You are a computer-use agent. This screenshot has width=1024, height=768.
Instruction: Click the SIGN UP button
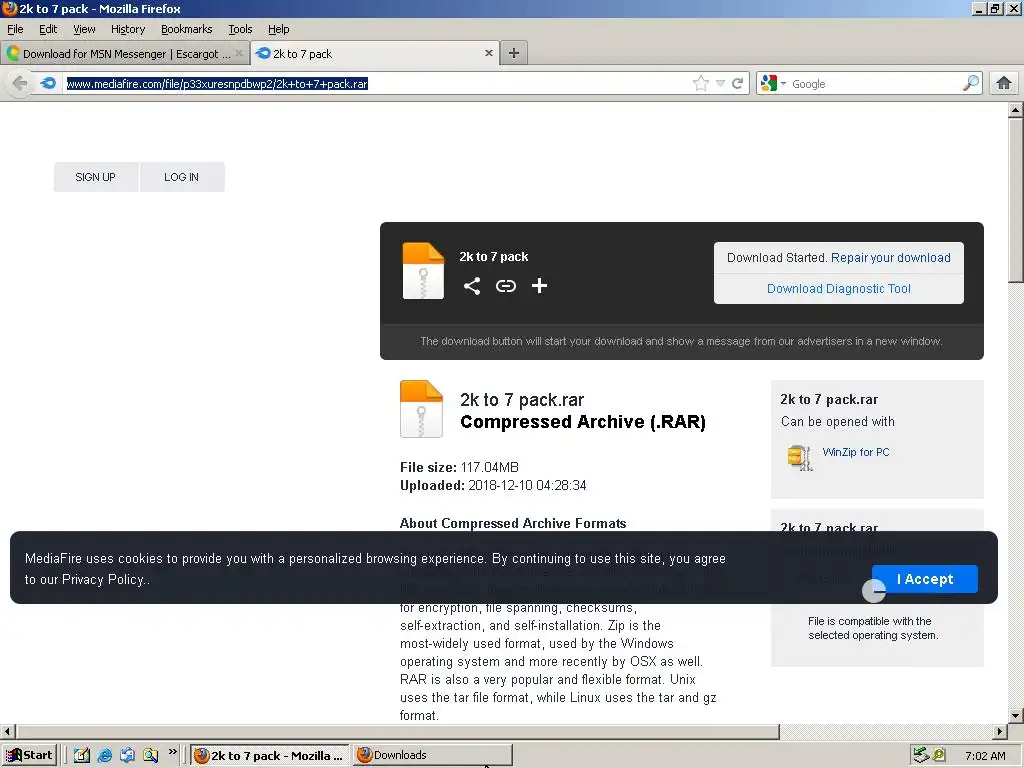[x=95, y=177]
